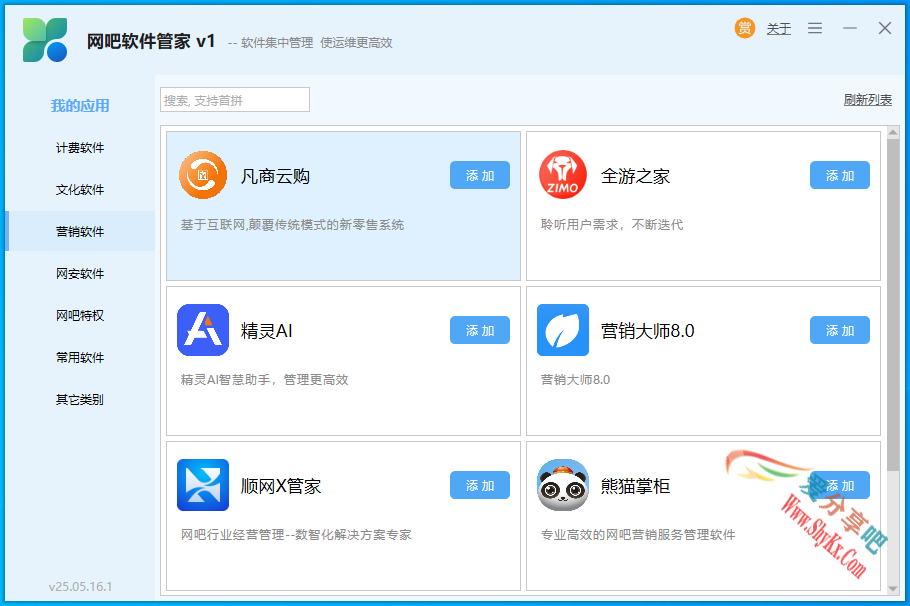Click the scrollbar down arrow

click(893, 589)
